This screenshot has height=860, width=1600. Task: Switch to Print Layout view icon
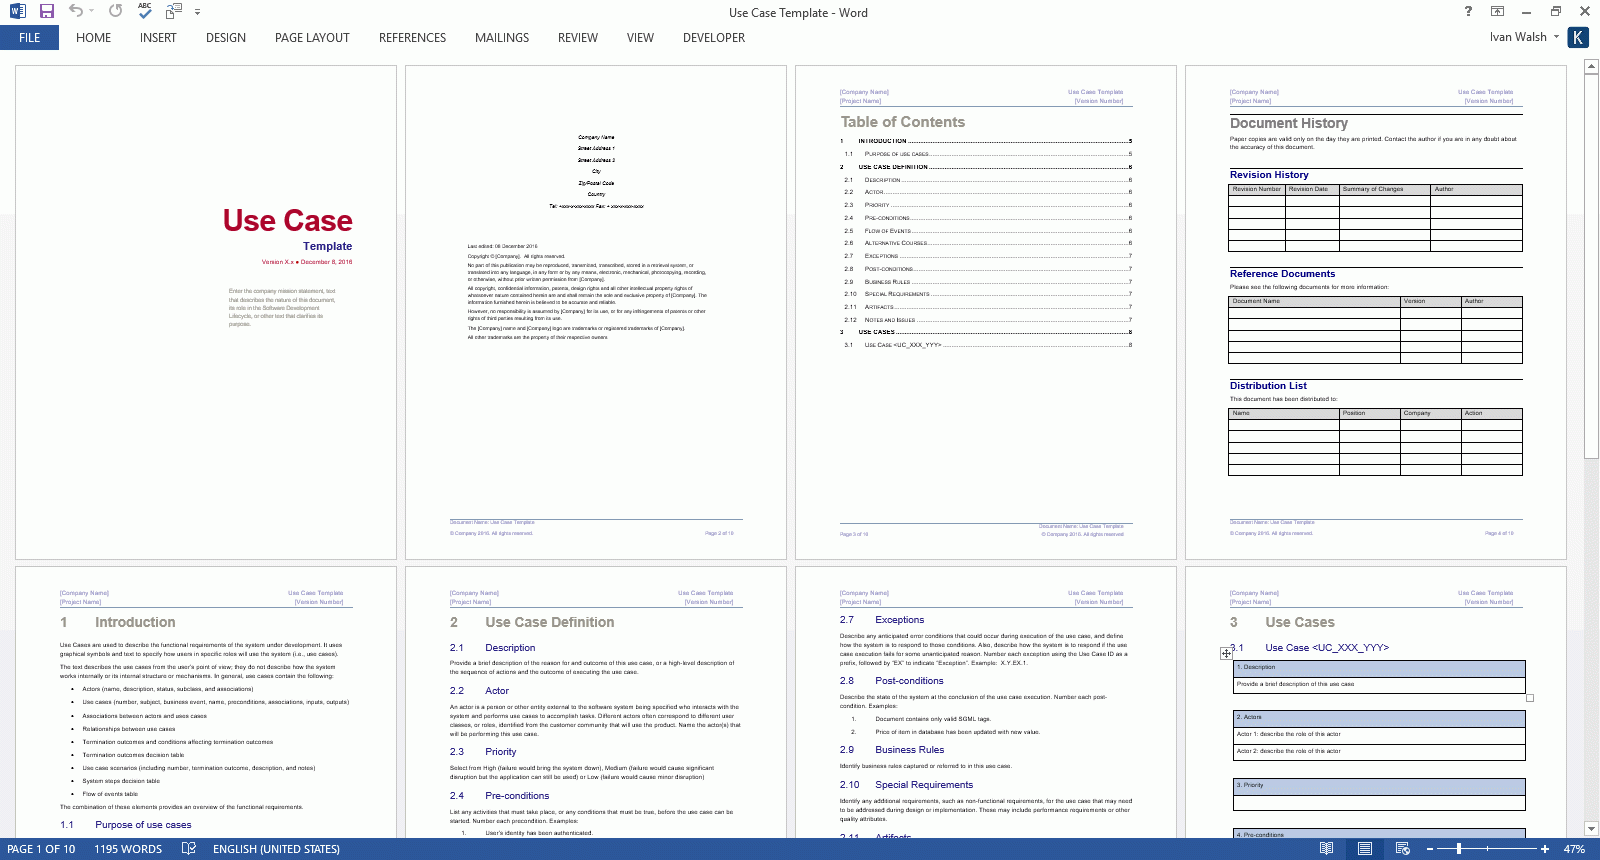[1365, 849]
